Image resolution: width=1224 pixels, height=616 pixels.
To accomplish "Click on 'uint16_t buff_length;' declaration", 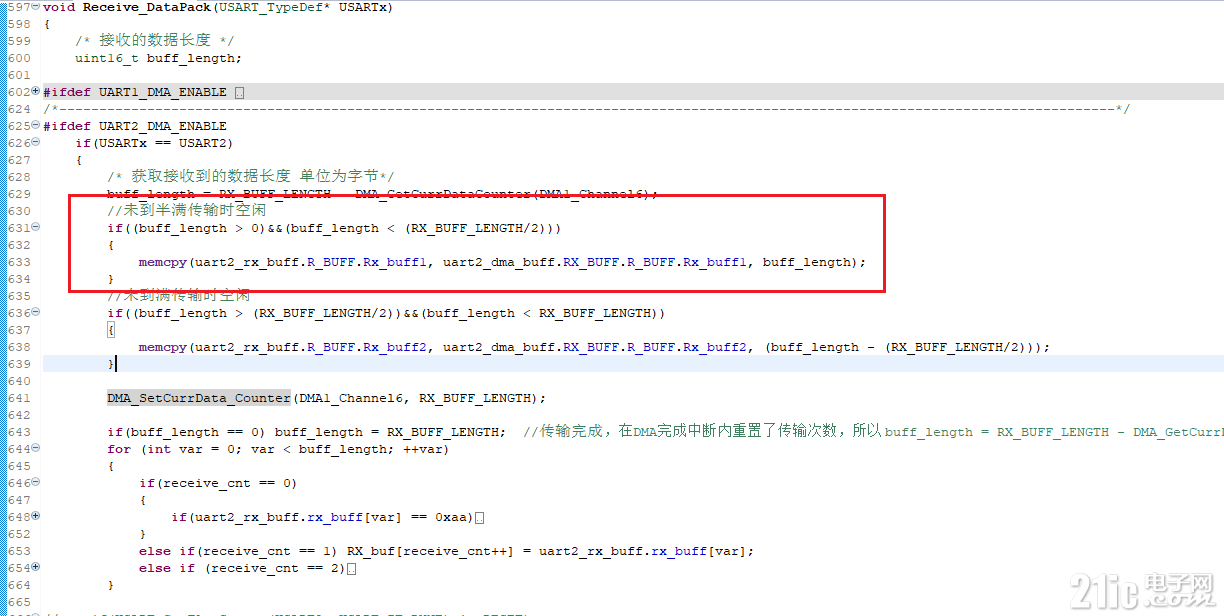I will pos(158,58).
